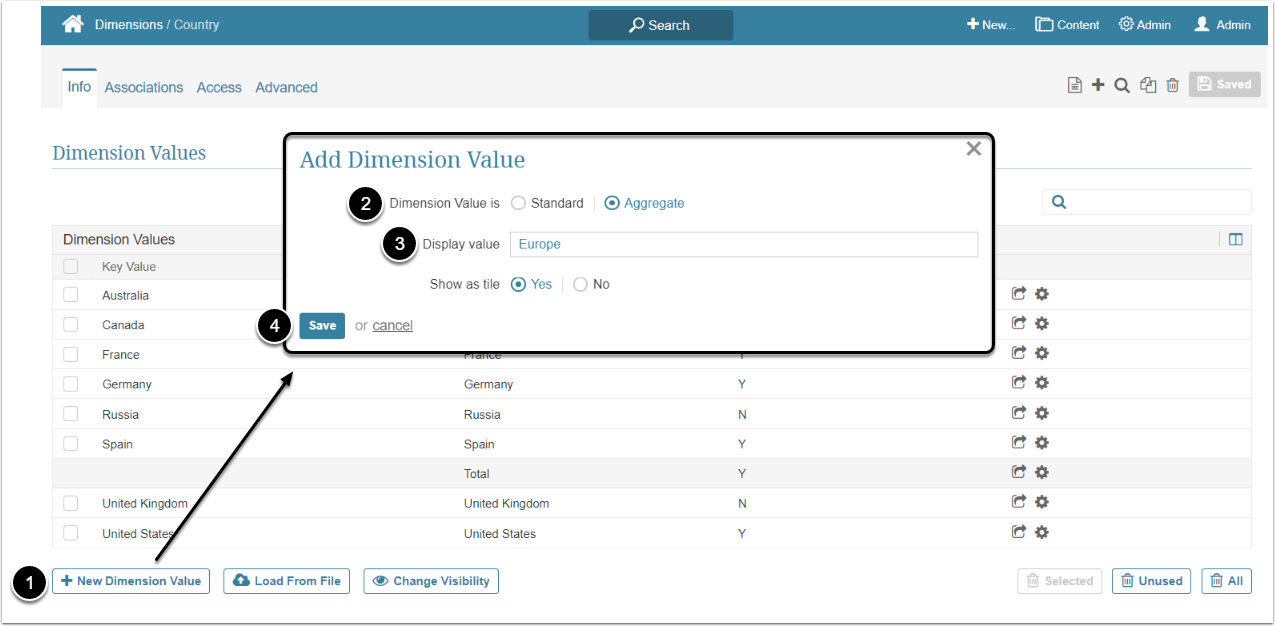This screenshot has height=626, width=1275.
Task: Click the duplicate (copy) icon in the toolbar
Action: 1148,86
